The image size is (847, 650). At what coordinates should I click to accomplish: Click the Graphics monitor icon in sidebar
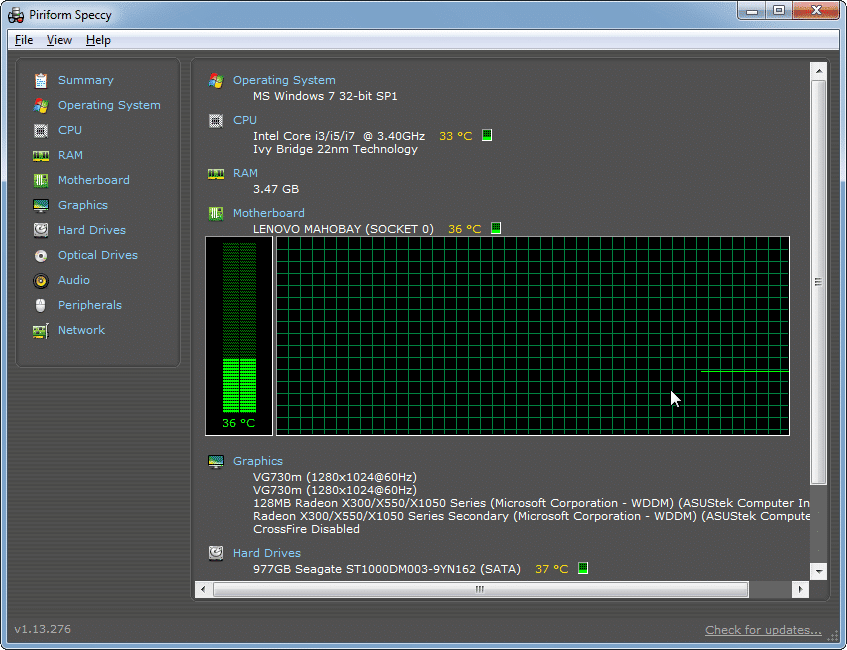point(41,205)
